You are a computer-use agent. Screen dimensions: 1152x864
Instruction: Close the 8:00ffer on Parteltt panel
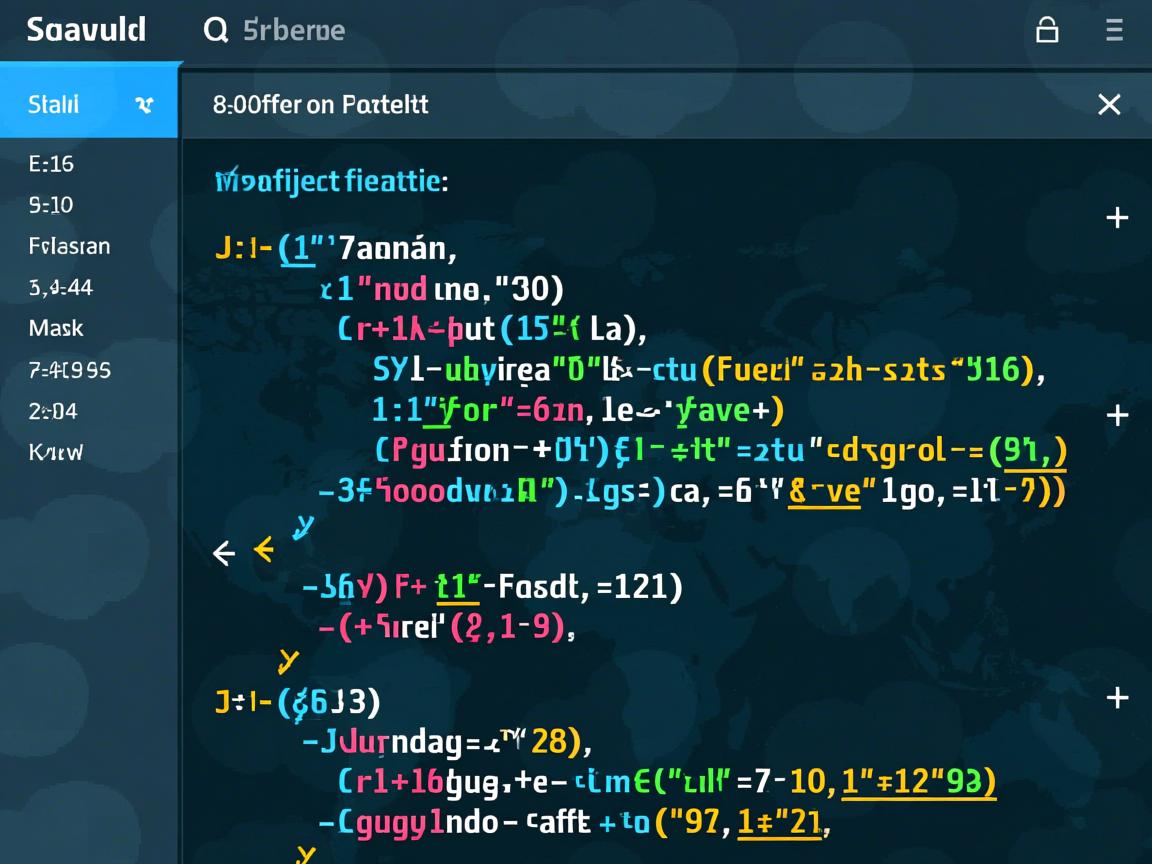pyautogui.click(x=1109, y=104)
